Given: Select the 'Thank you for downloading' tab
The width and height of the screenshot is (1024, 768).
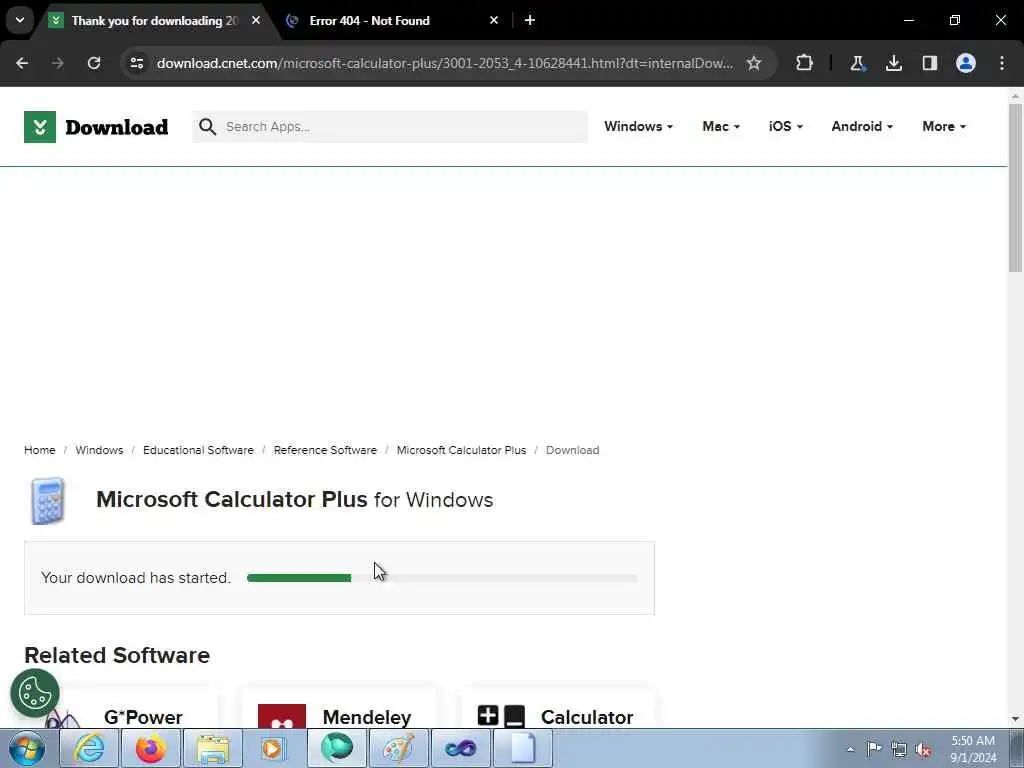Looking at the screenshot, I should click(155, 21).
